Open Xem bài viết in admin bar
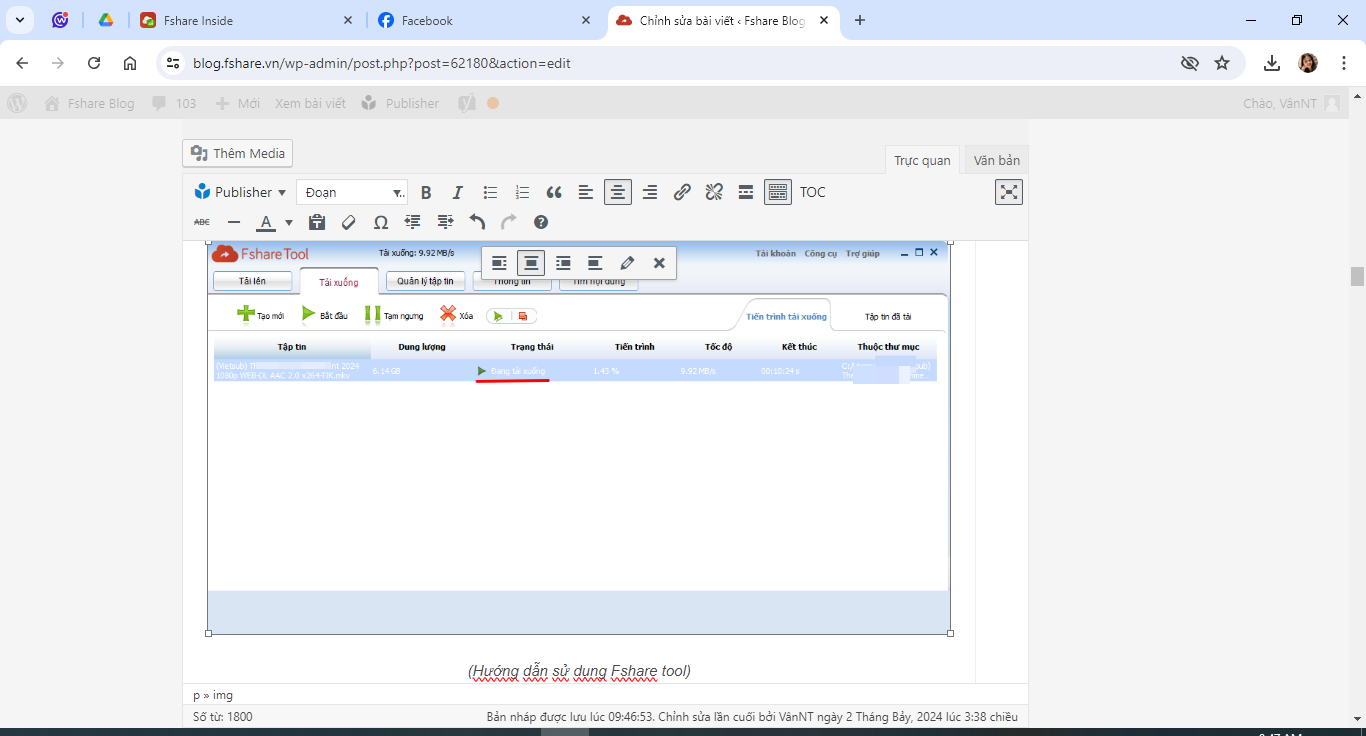This screenshot has height=736, width=1366. pyautogui.click(x=310, y=103)
